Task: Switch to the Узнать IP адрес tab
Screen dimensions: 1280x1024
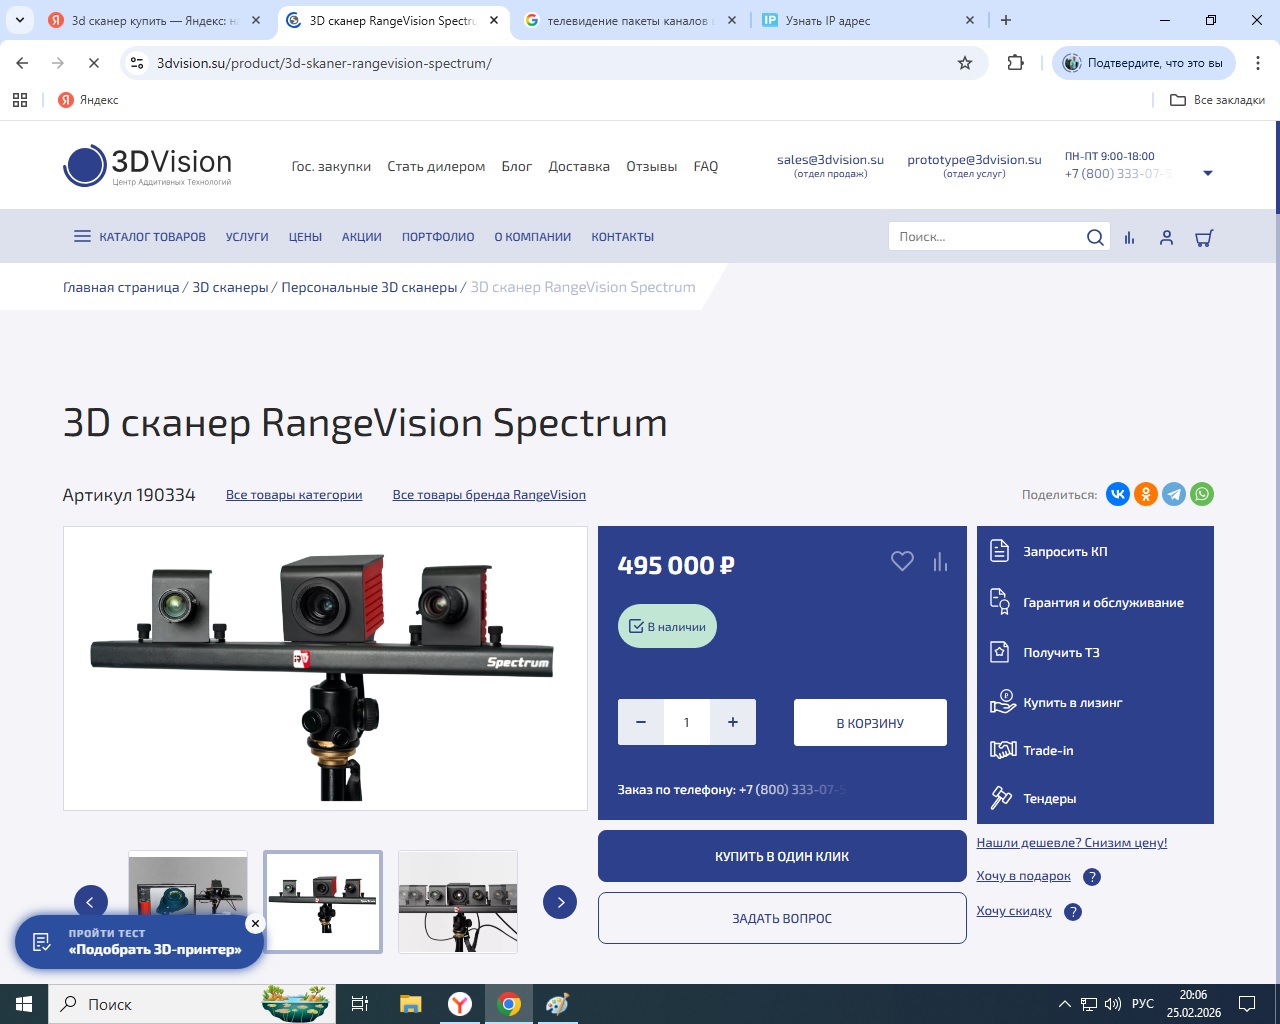Action: pyautogui.click(x=868, y=20)
